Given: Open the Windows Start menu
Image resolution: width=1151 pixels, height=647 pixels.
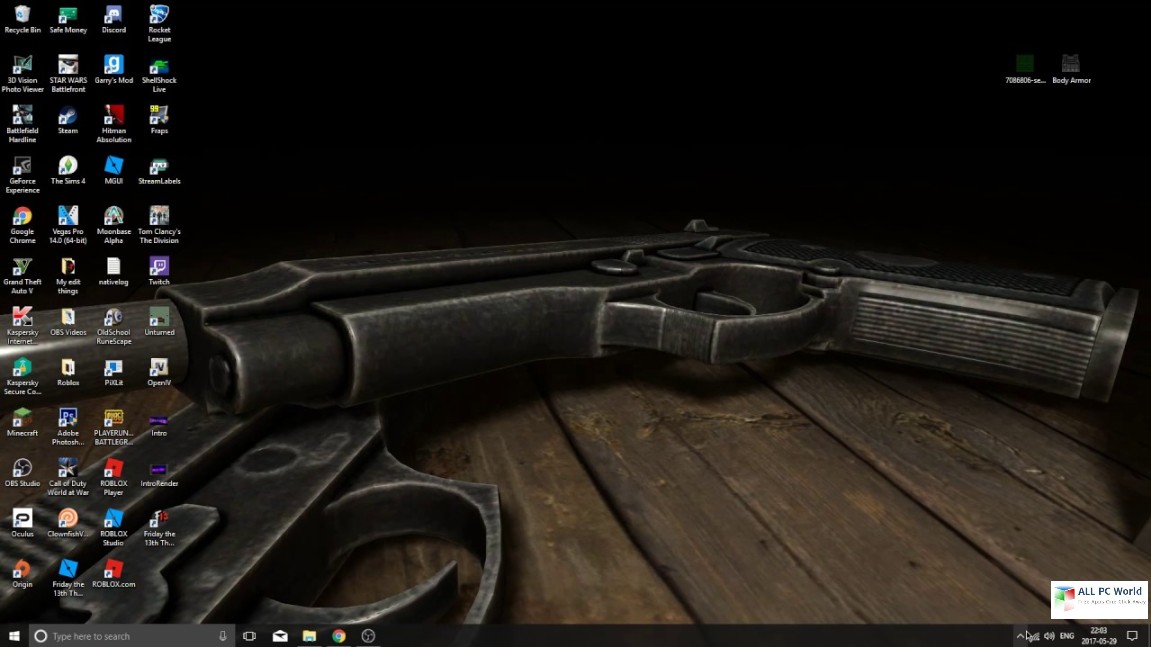Looking at the screenshot, I should (14, 636).
